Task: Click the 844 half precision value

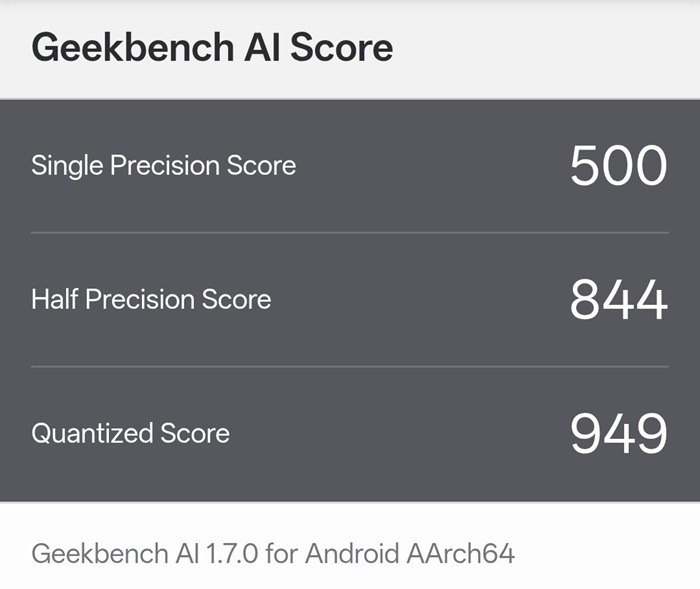Action: pyautogui.click(x=618, y=300)
